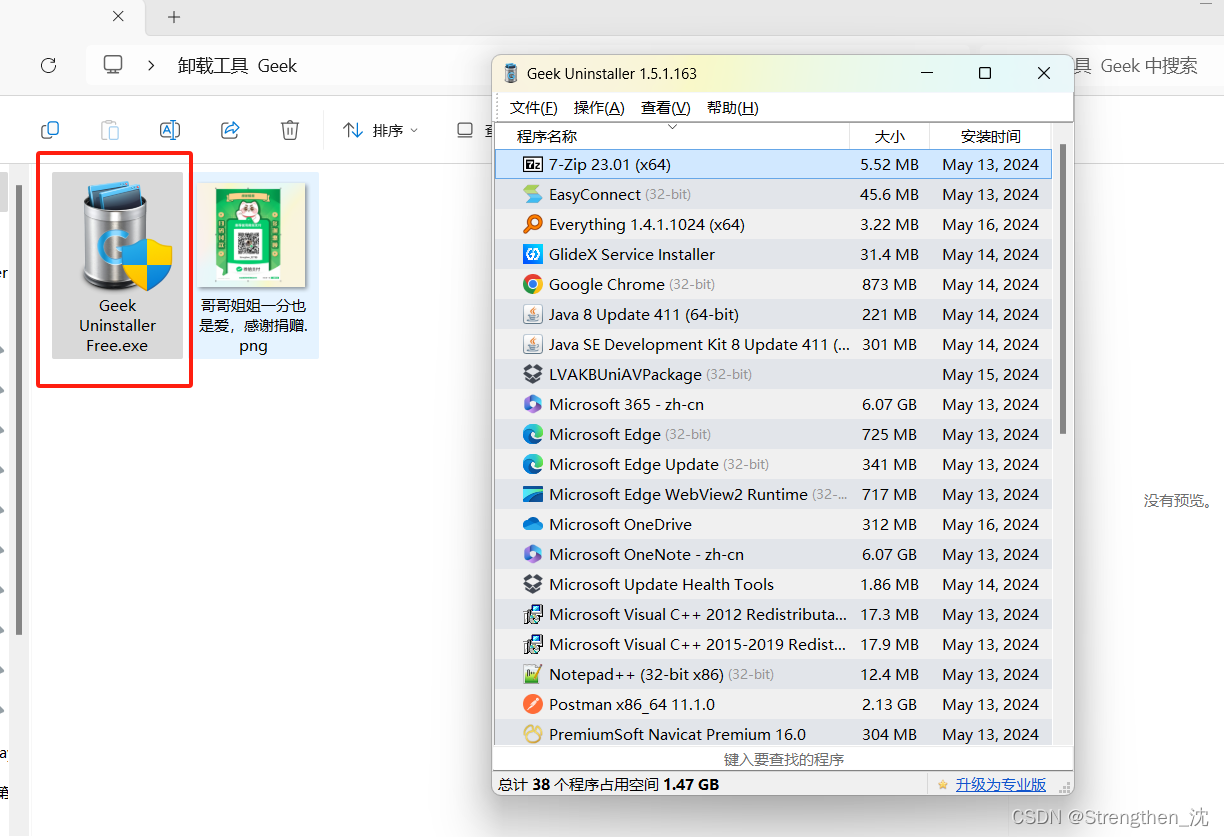This screenshot has height=837, width=1224.
Task: Click the Microsoft Edge (32-bit) icon
Action: tap(533, 434)
